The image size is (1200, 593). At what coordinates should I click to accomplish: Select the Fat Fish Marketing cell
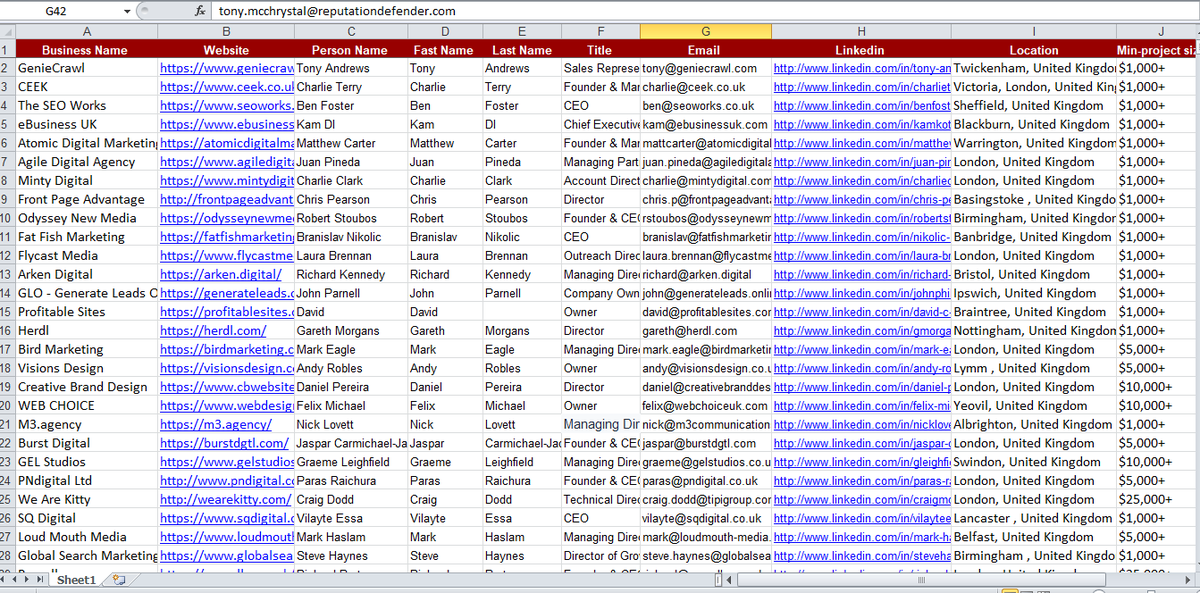(x=86, y=237)
